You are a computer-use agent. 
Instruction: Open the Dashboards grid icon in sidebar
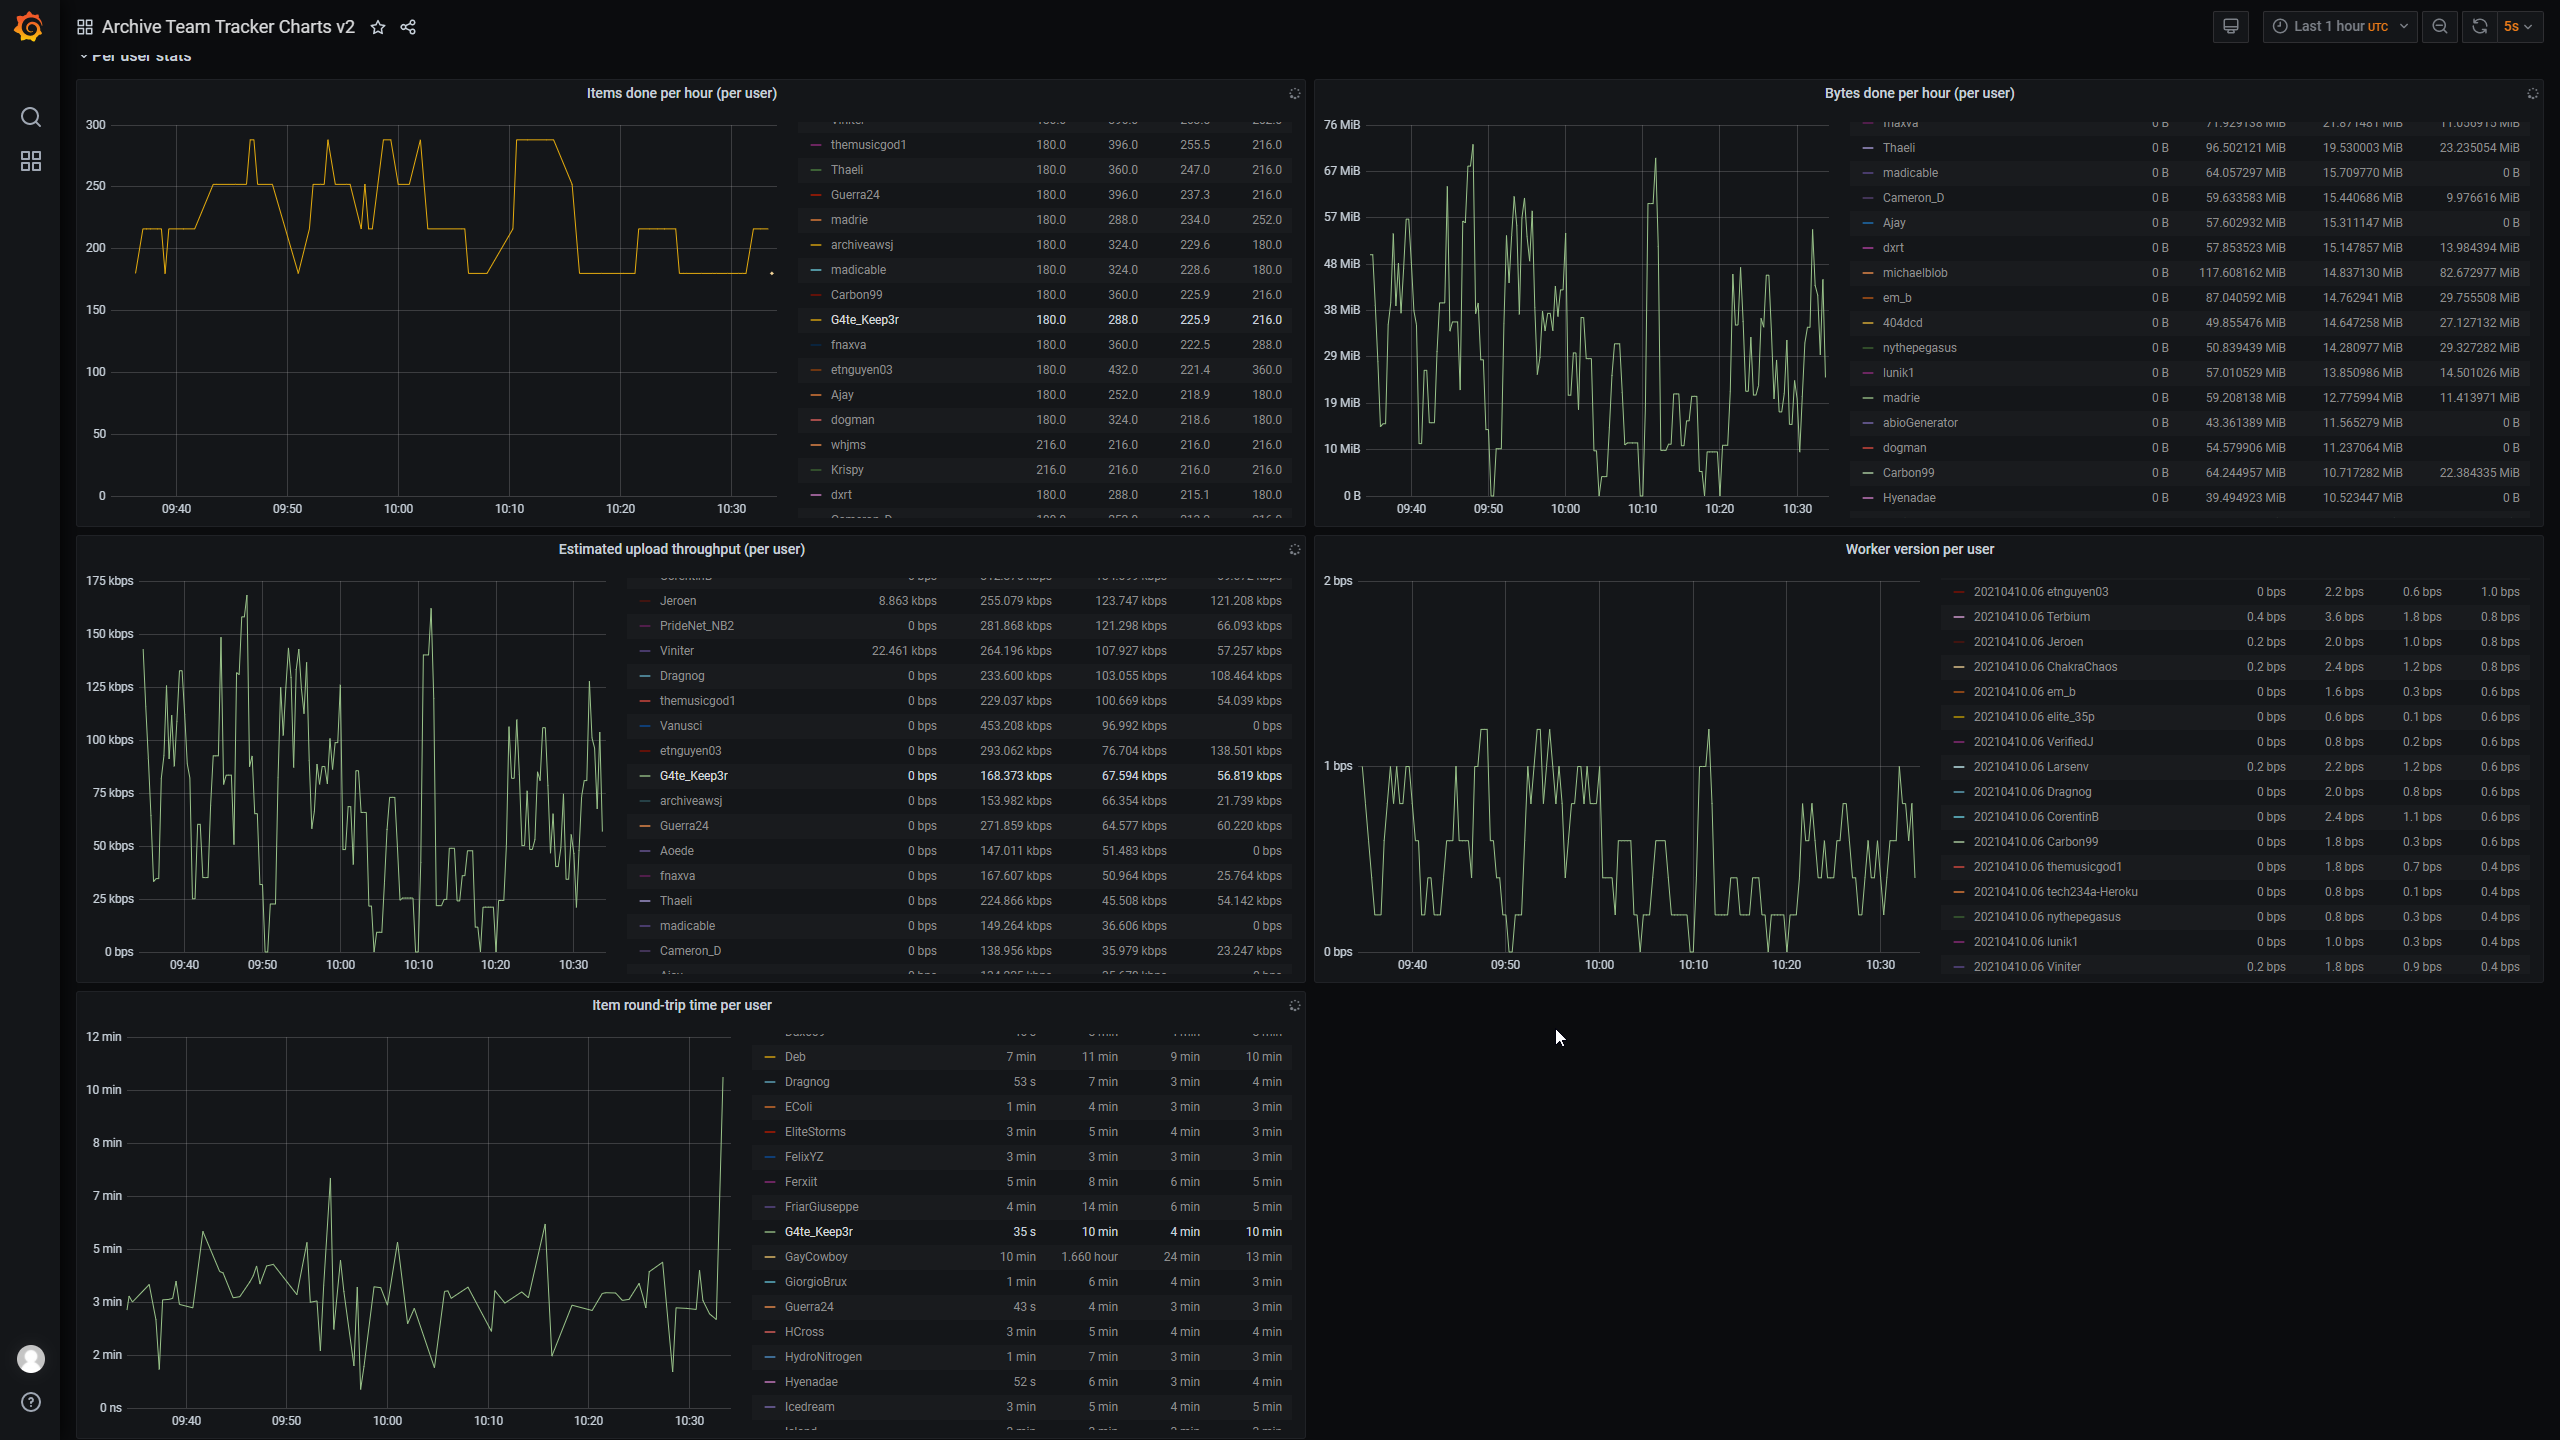(31, 161)
